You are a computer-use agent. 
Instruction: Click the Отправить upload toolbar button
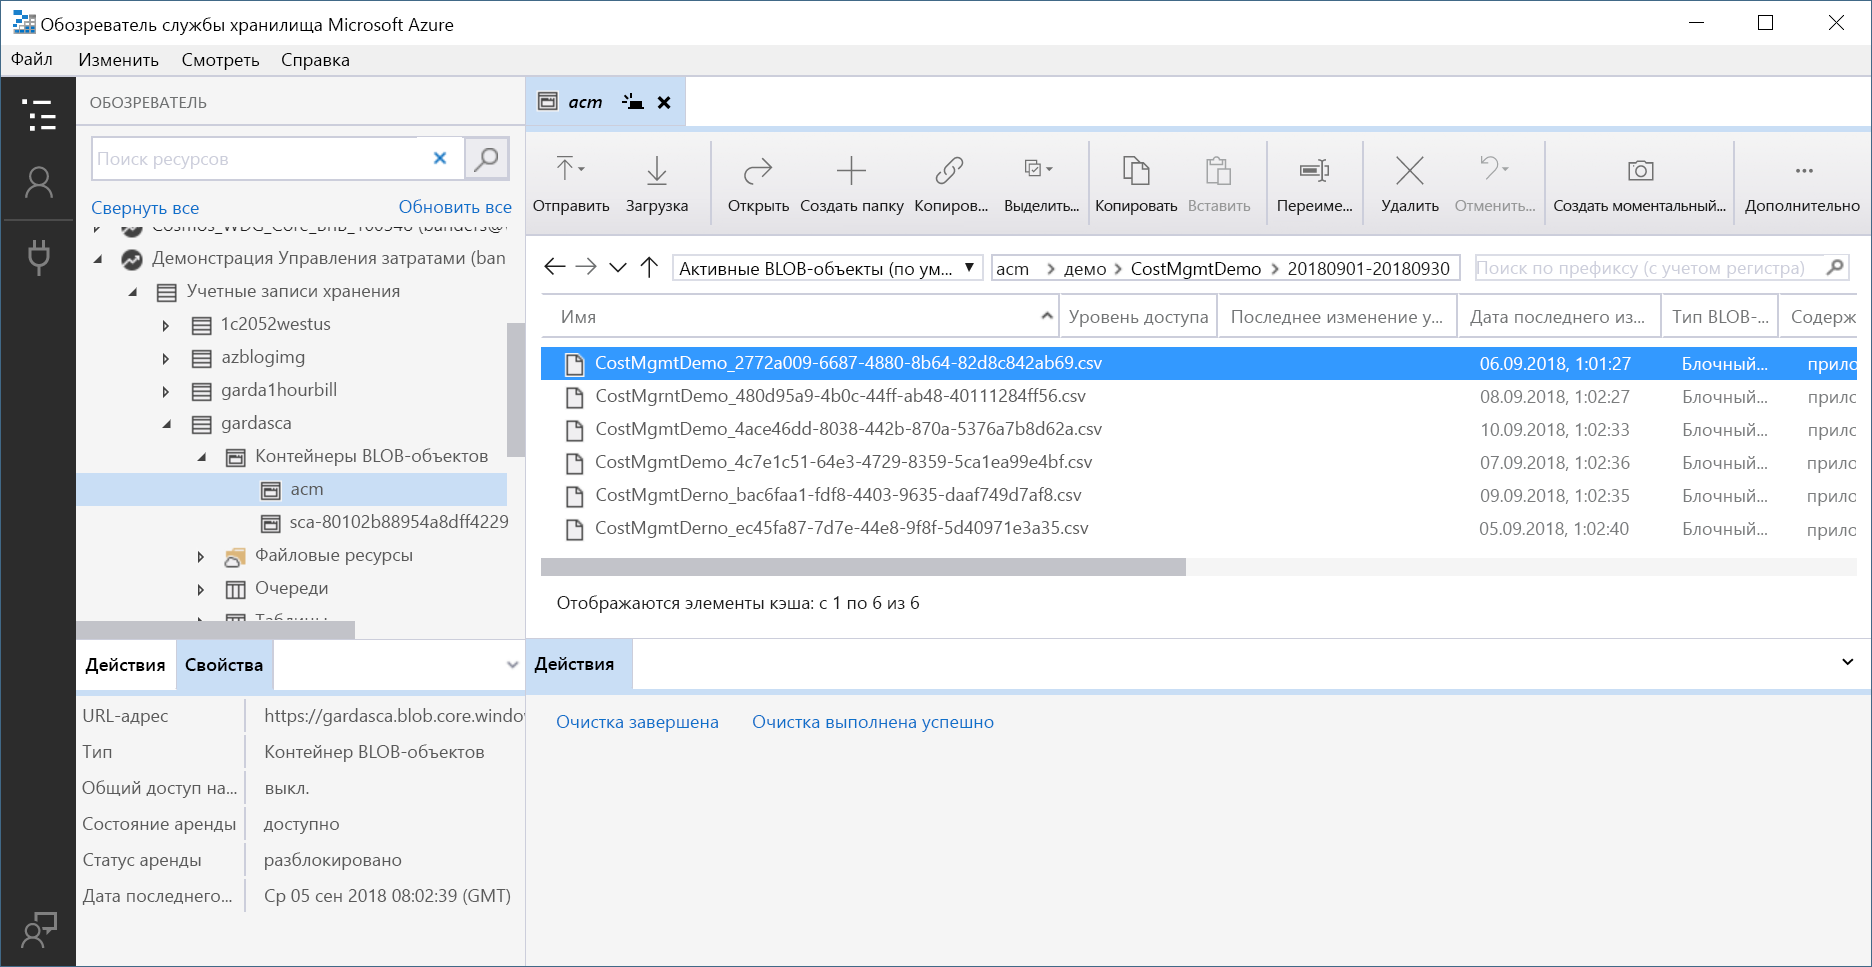571,183
